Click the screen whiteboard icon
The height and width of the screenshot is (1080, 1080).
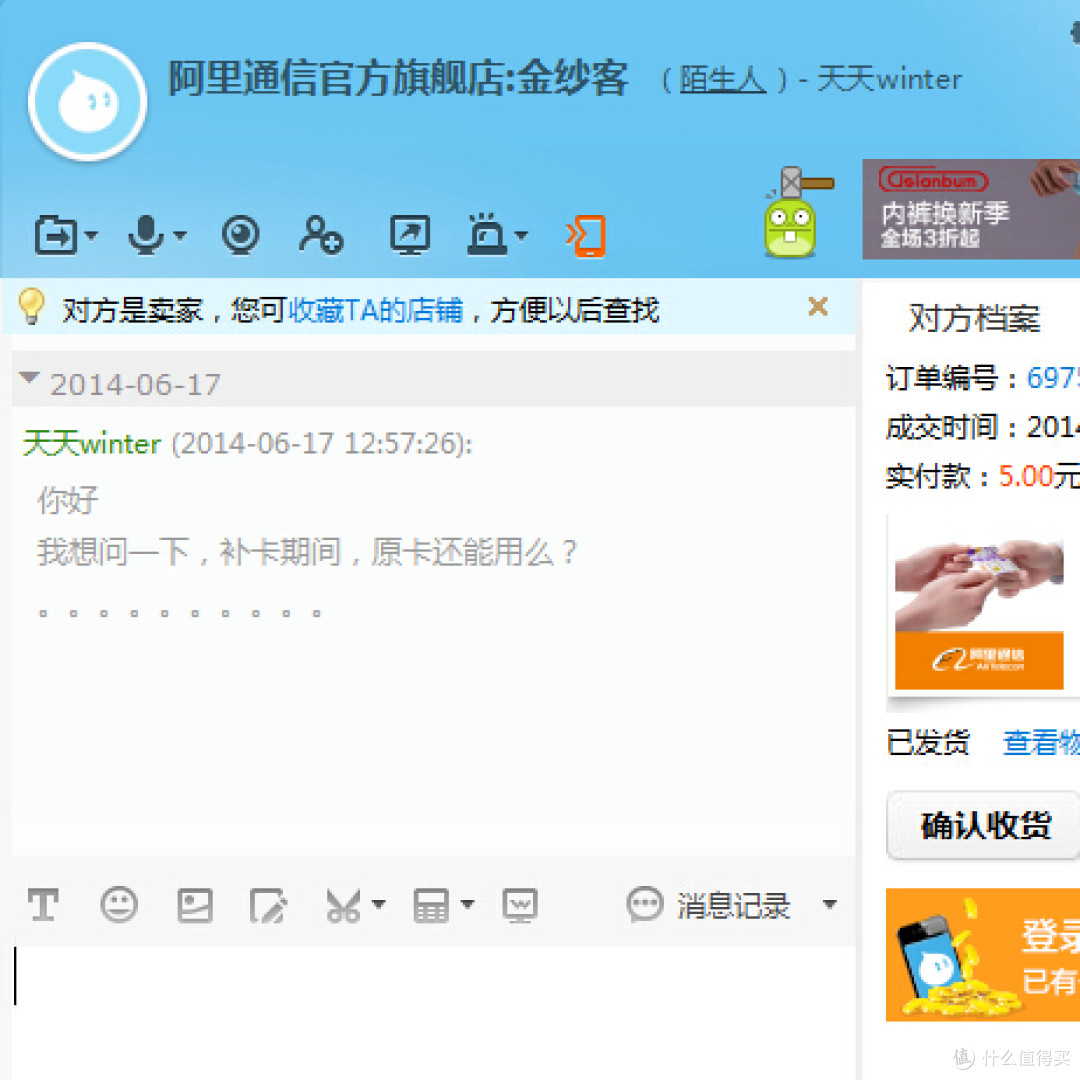tap(520, 905)
